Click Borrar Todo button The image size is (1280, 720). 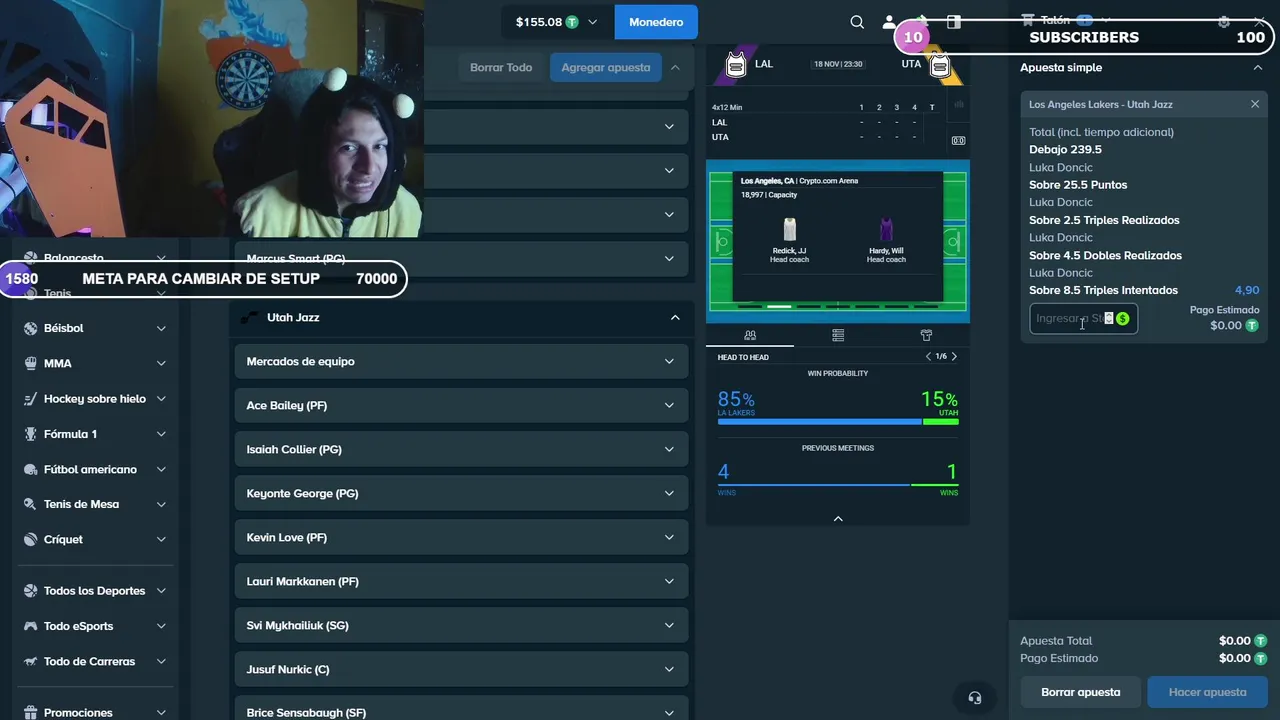click(501, 67)
